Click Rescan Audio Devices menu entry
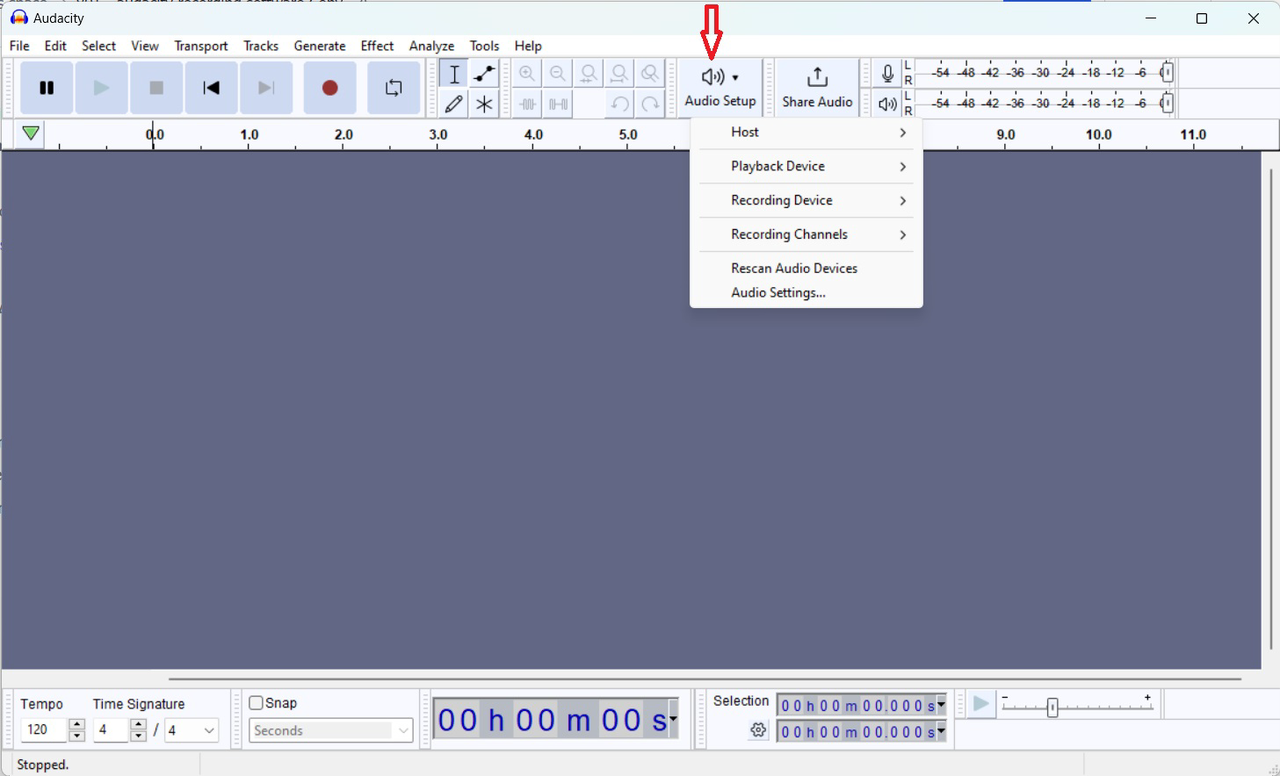 click(x=794, y=268)
